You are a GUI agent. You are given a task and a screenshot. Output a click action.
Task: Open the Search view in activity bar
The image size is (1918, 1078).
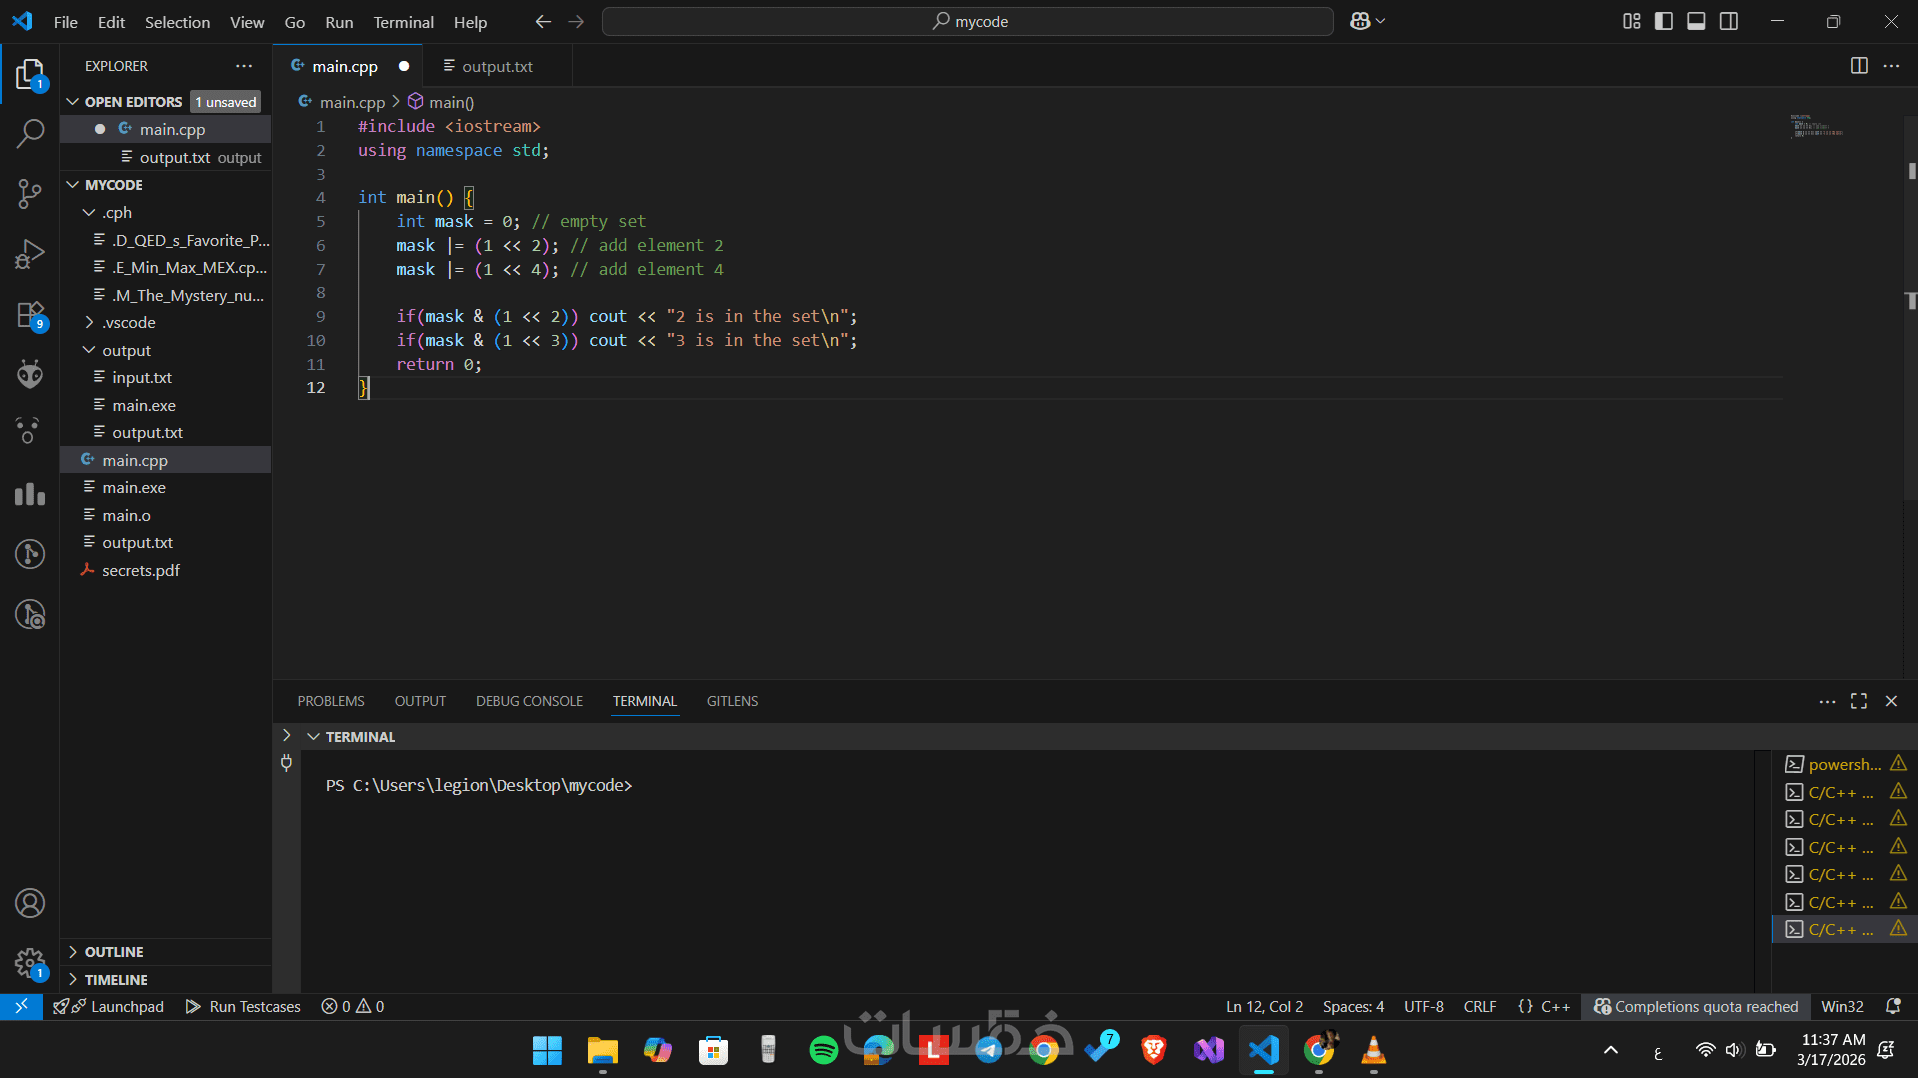[x=30, y=133]
